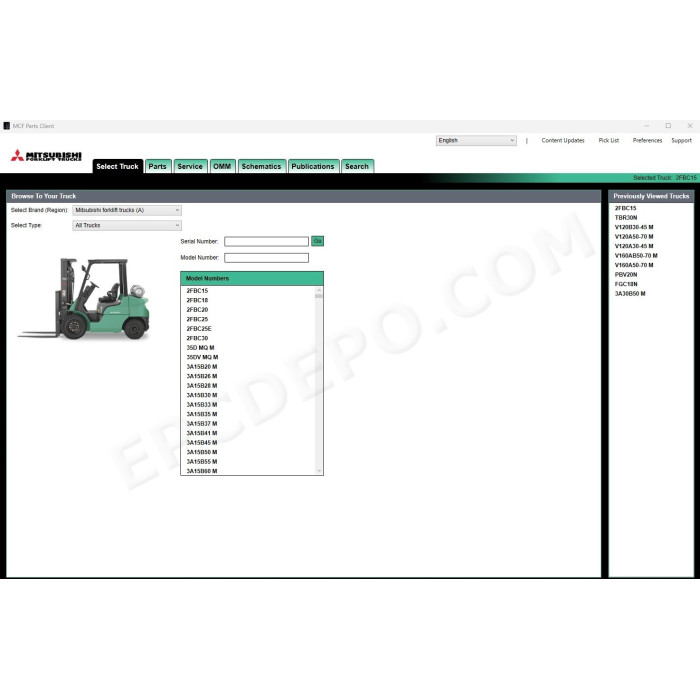The image size is (700, 700).
Task: Select model 2FBC20 in the list
Action: [x=197, y=309]
